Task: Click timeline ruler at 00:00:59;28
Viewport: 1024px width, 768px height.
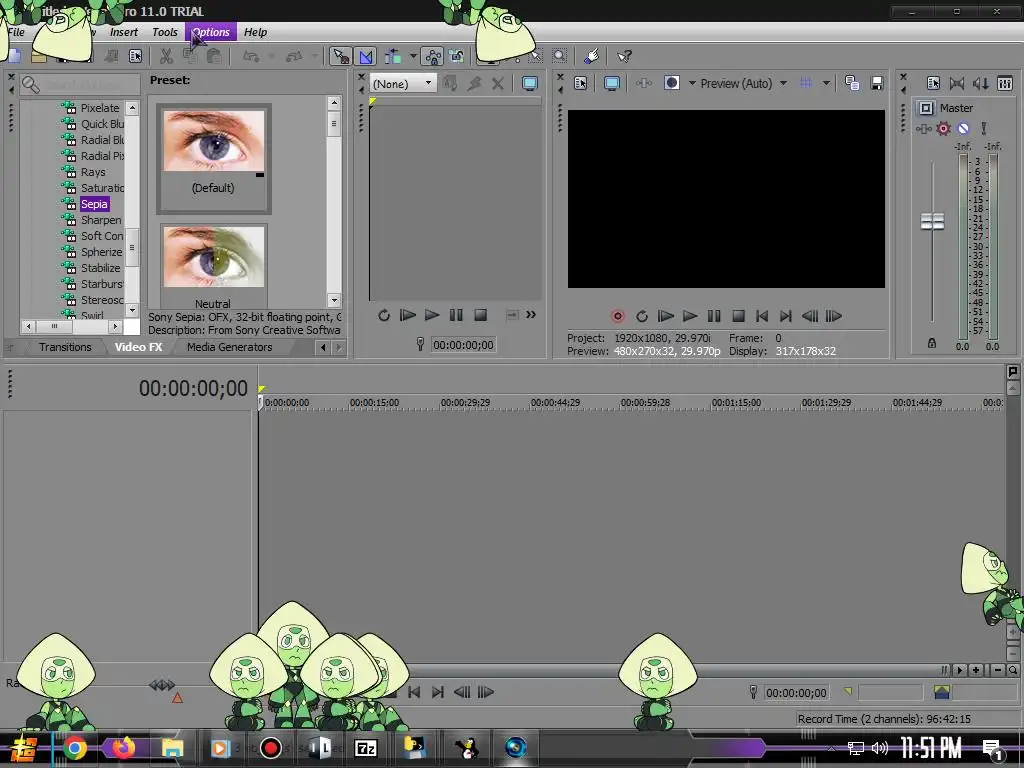Action: [645, 403]
